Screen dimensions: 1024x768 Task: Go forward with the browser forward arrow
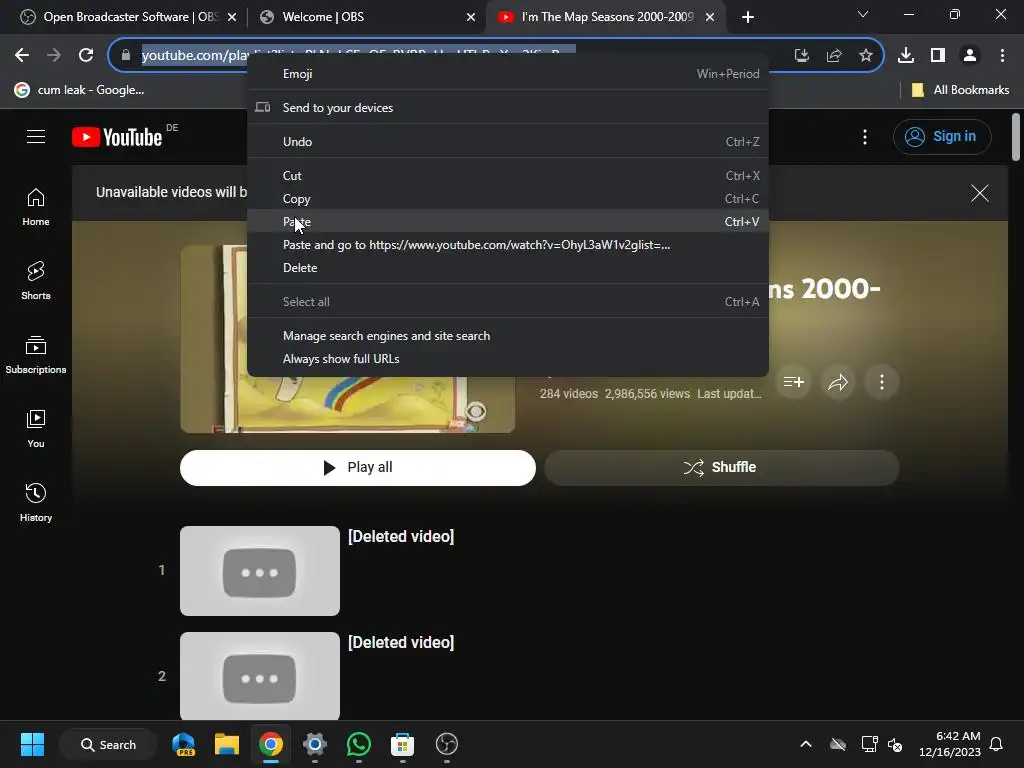coord(54,56)
